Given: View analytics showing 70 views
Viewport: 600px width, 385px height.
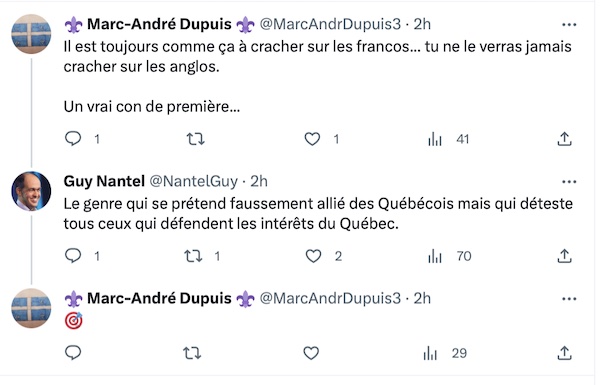Looking at the screenshot, I should click(x=449, y=256).
